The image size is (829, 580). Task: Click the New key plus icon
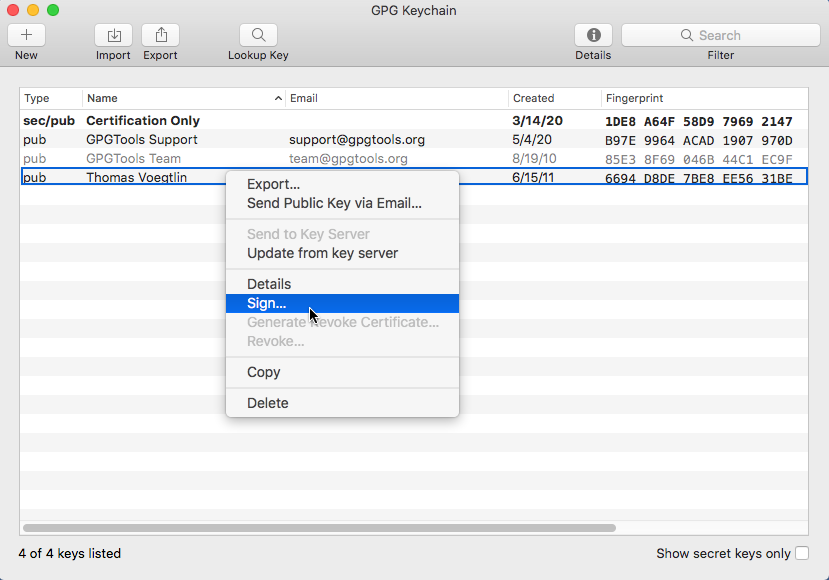pyautogui.click(x=26, y=35)
